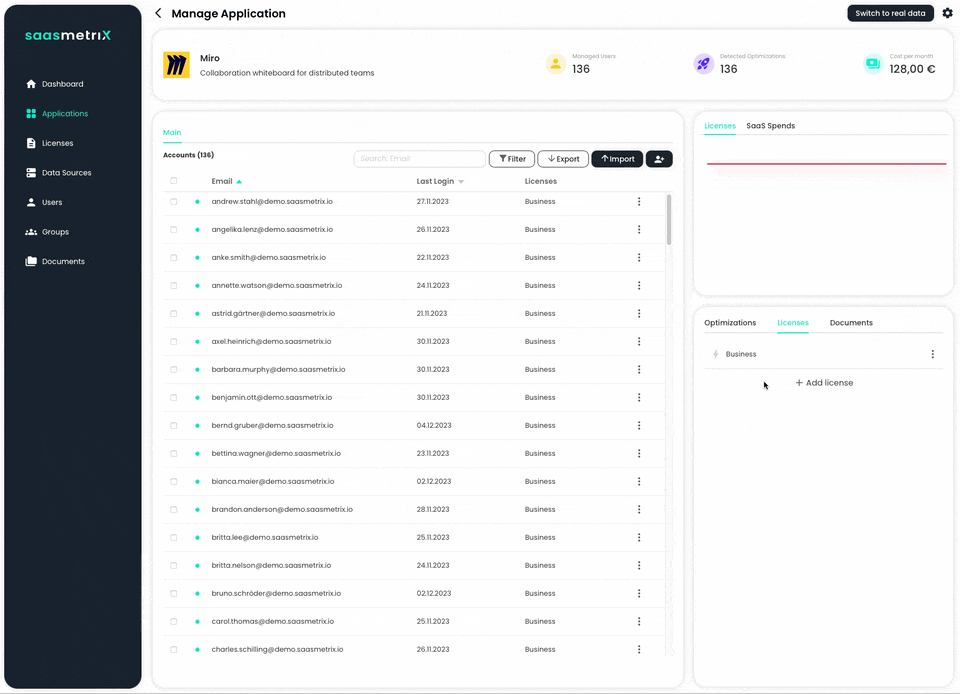The width and height of the screenshot is (960, 694).
Task: Toggle the select-all accounts checkbox
Action: point(174,181)
